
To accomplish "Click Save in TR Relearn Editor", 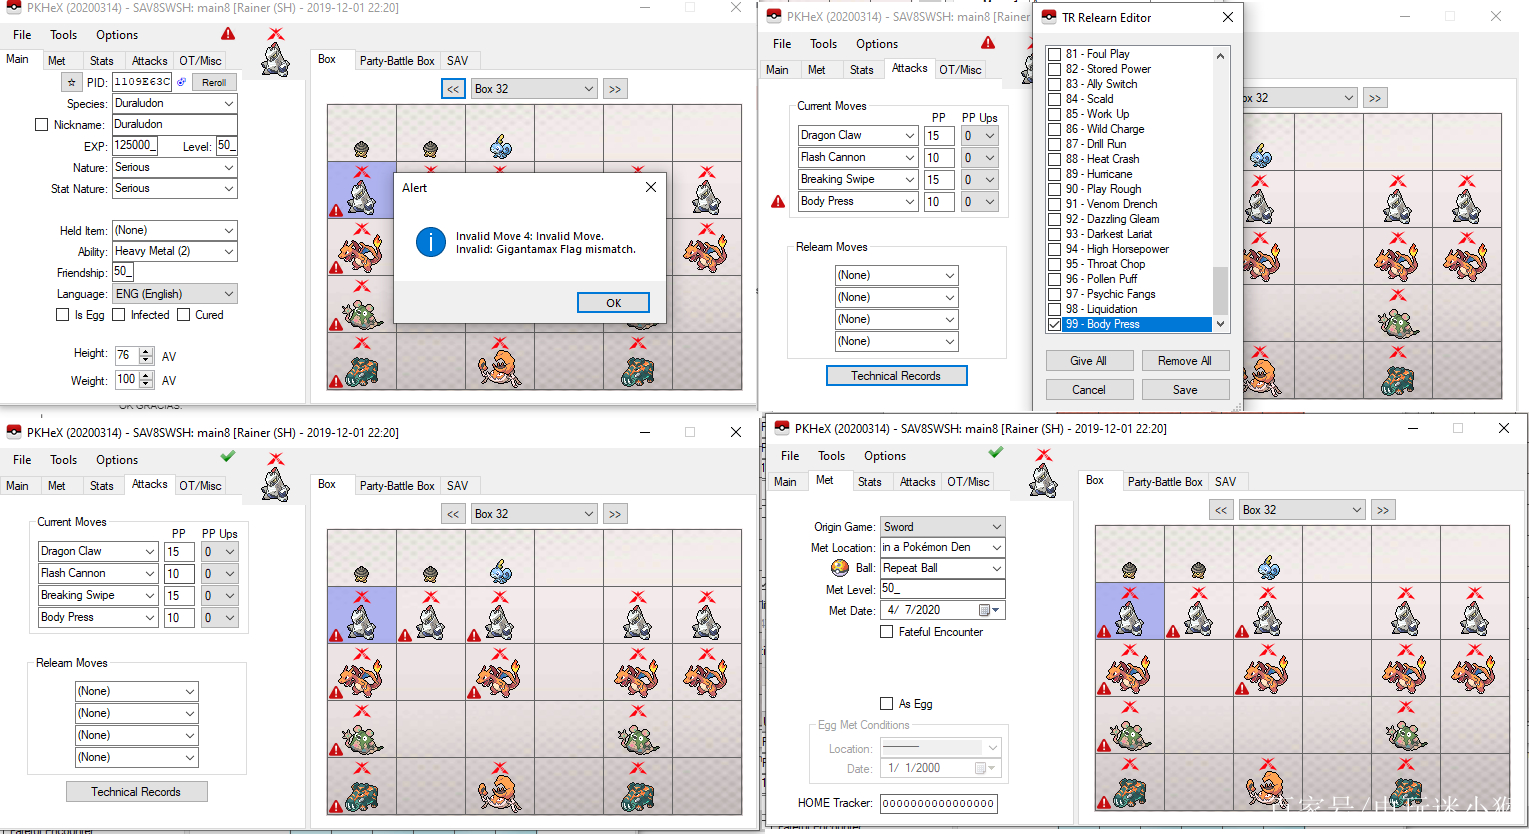I will [1185, 390].
